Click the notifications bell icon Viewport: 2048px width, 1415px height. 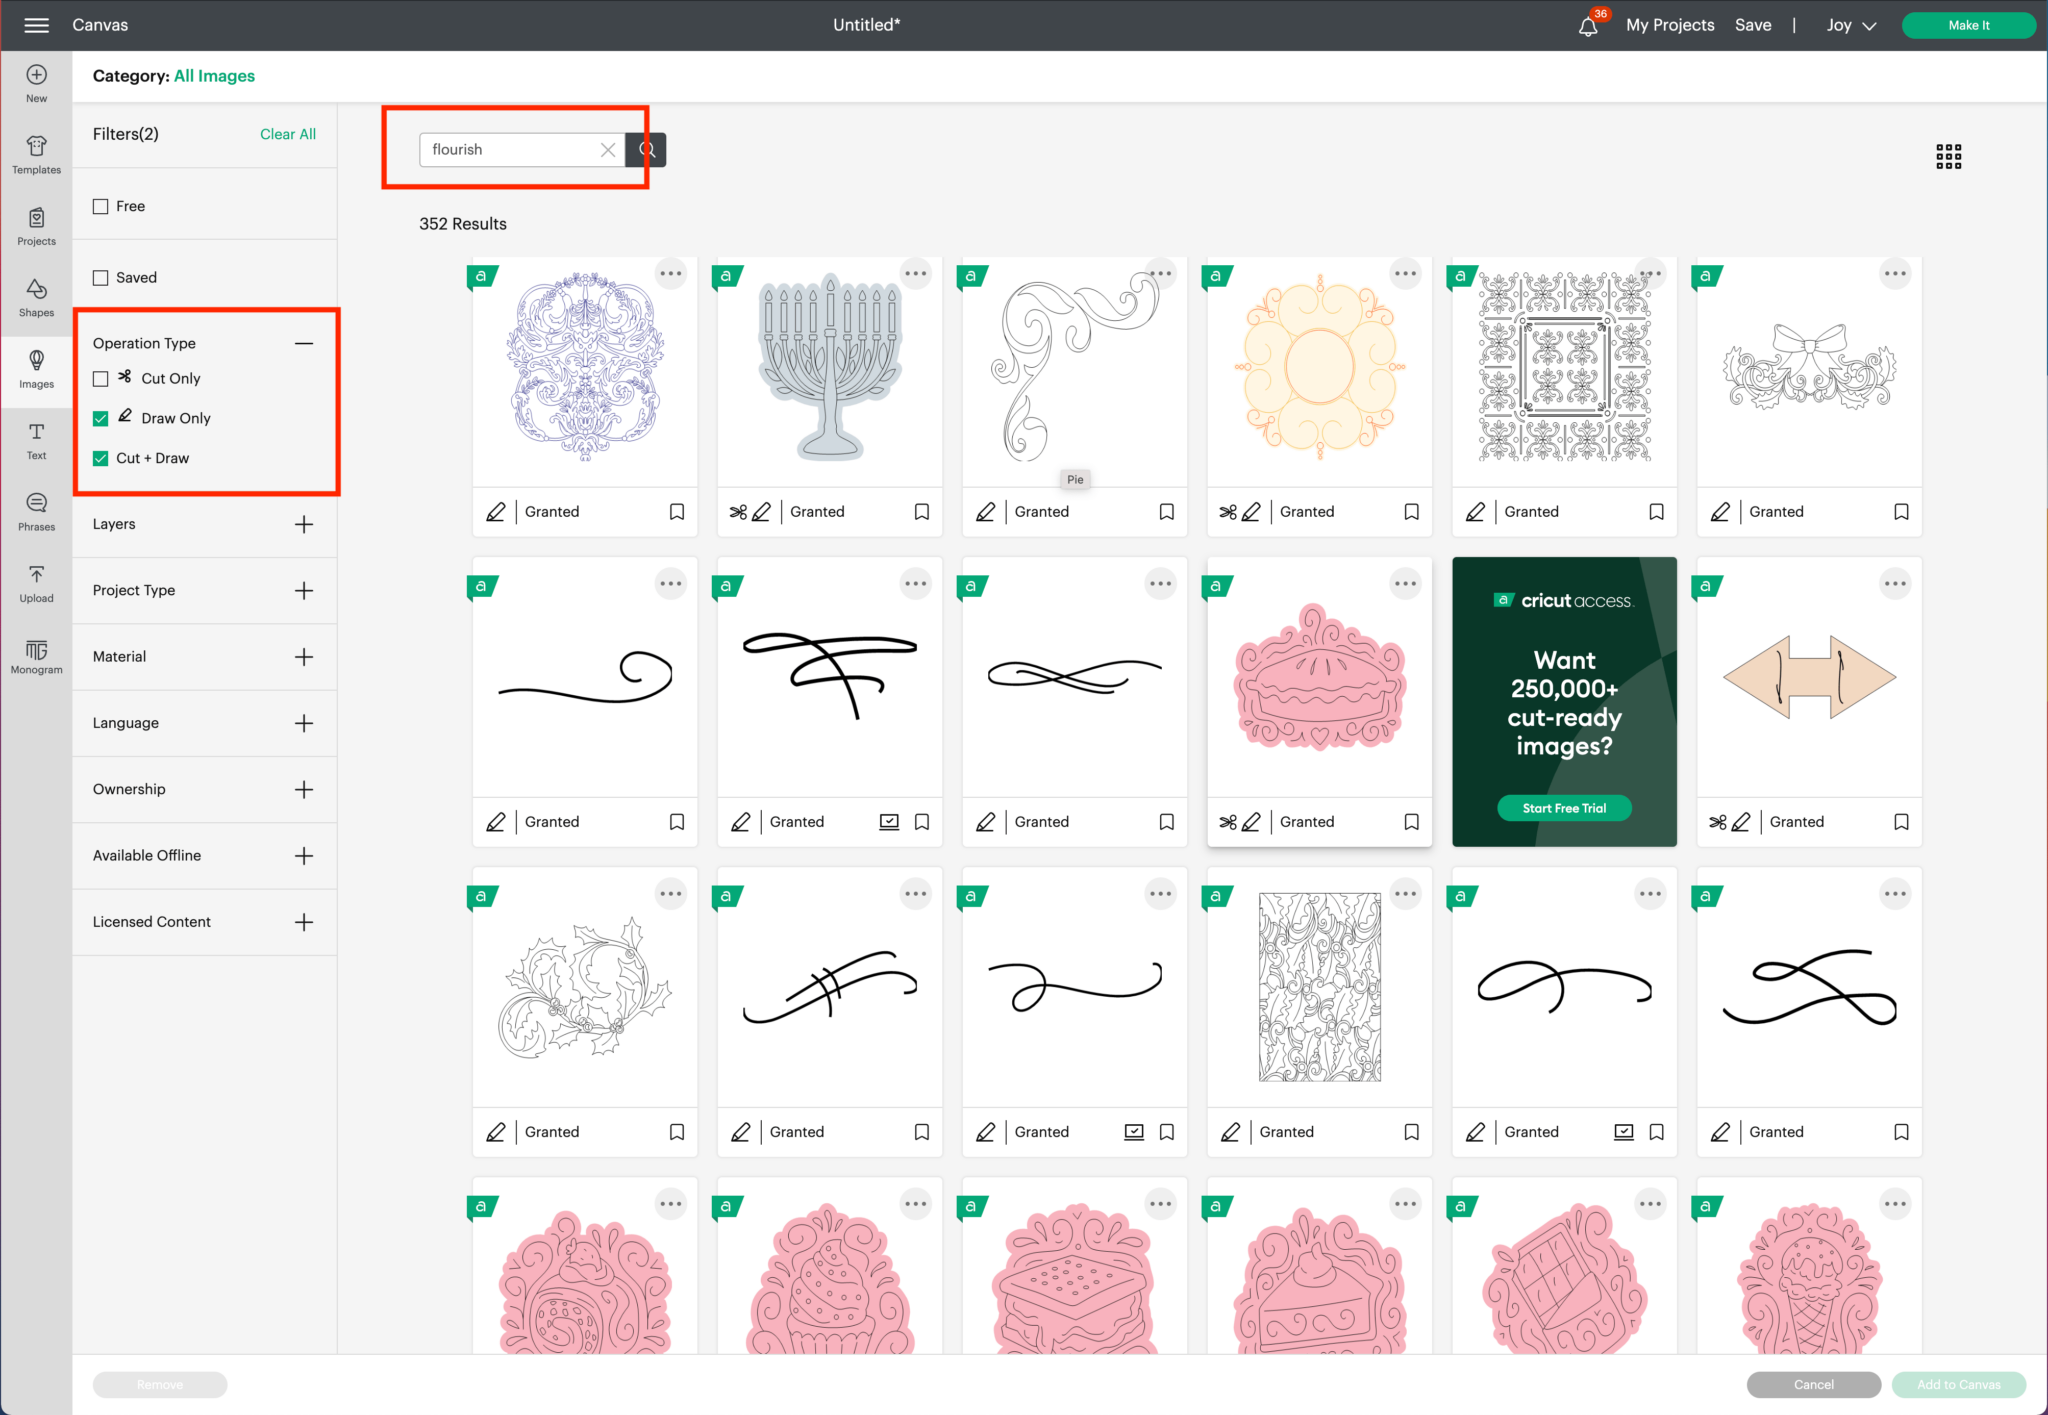pyautogui.click(x=1588, y=26)
